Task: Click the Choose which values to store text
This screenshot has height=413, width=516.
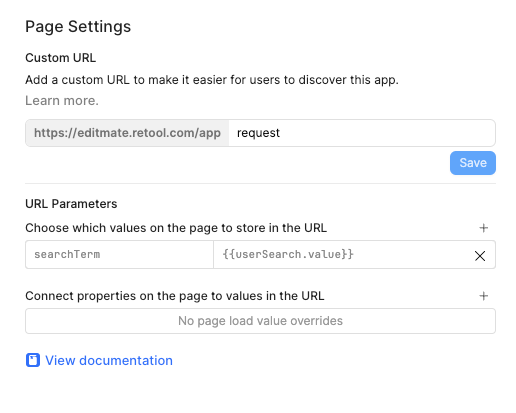Action: (176, 228)
